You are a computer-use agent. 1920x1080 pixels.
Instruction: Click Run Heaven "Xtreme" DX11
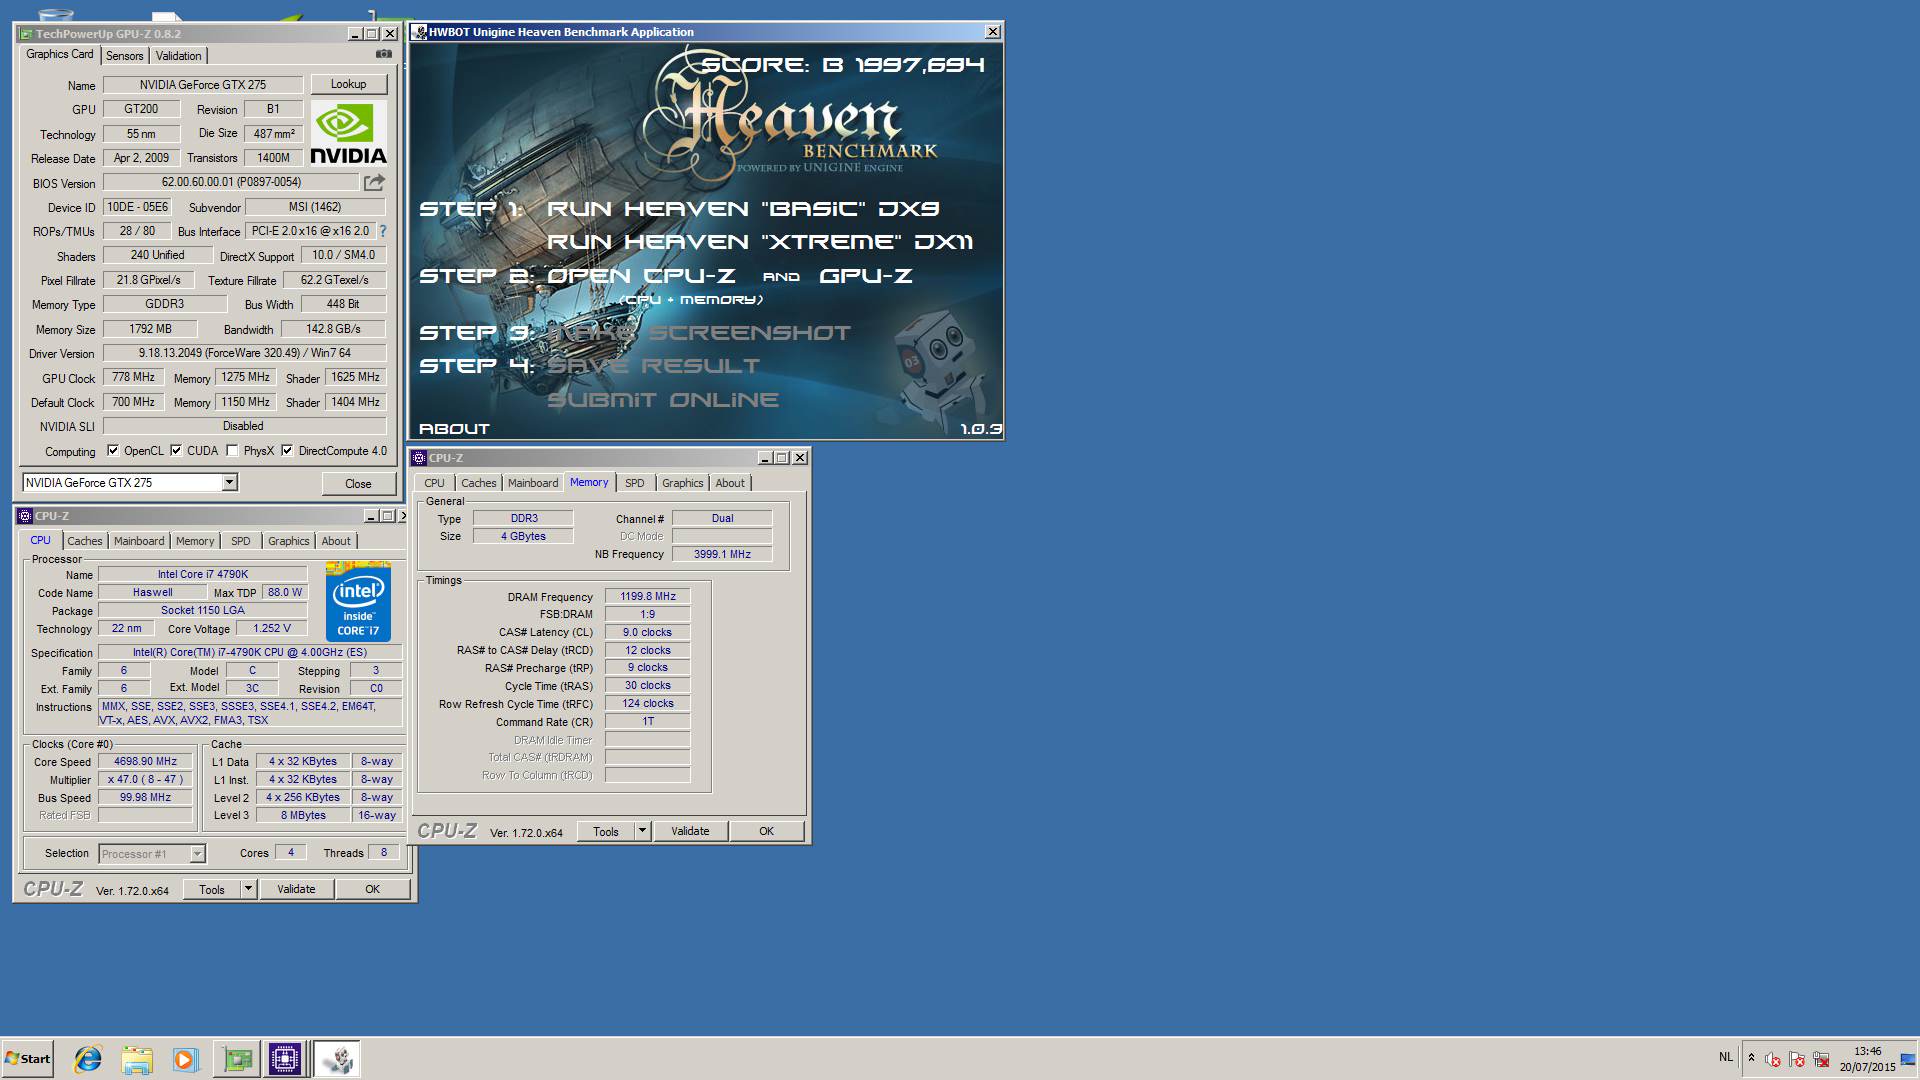(x=760, y=242)
